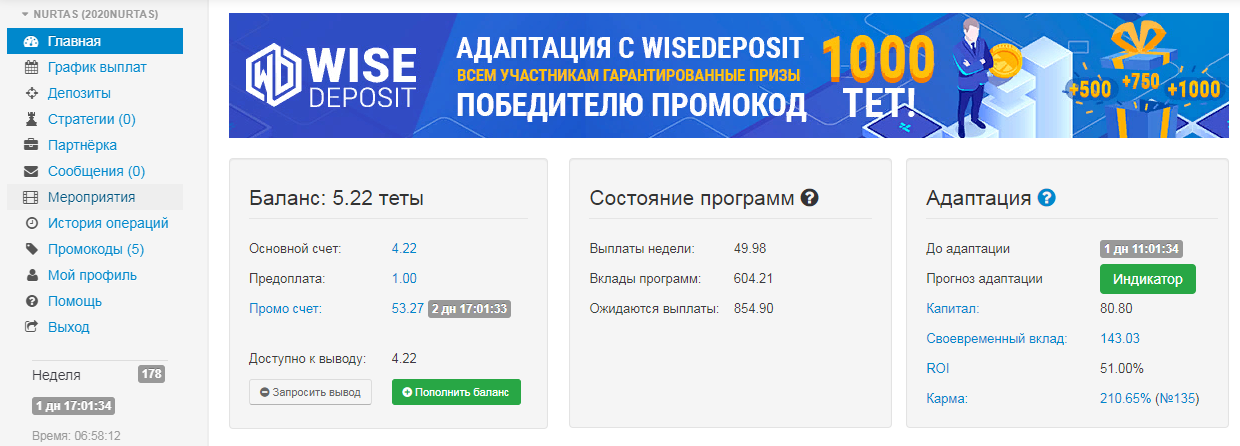Click the Мероприятия film icon
Screen dimensions: 1240x446
31,198
